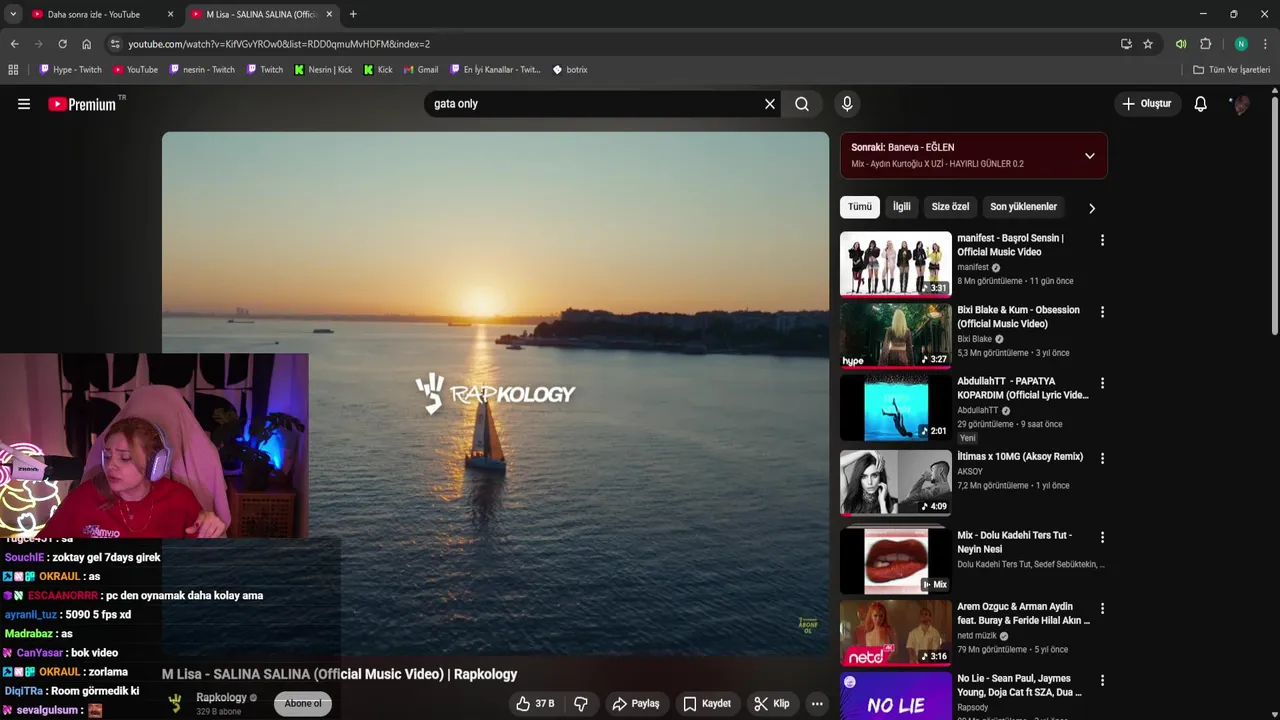Image resolution: width=1280 pixels, height=720 pixels.
Task: Open the Oluştur create button
Action: [x=1146, y=104]
